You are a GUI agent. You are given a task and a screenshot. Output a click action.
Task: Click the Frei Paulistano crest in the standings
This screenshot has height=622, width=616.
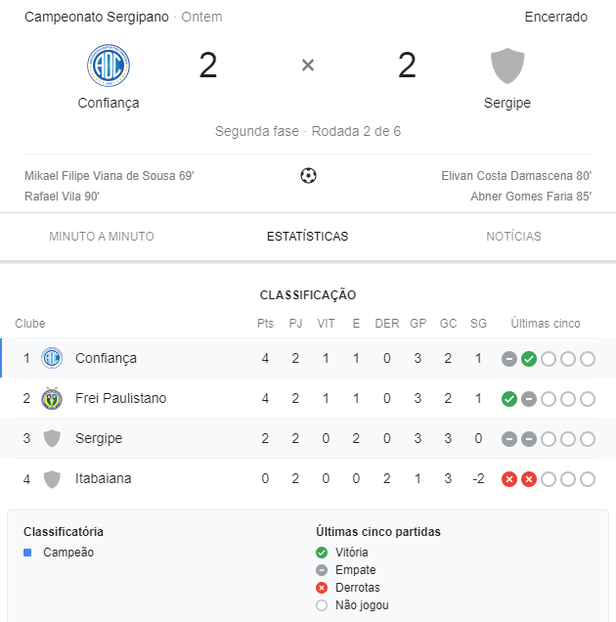click(52, 398)
